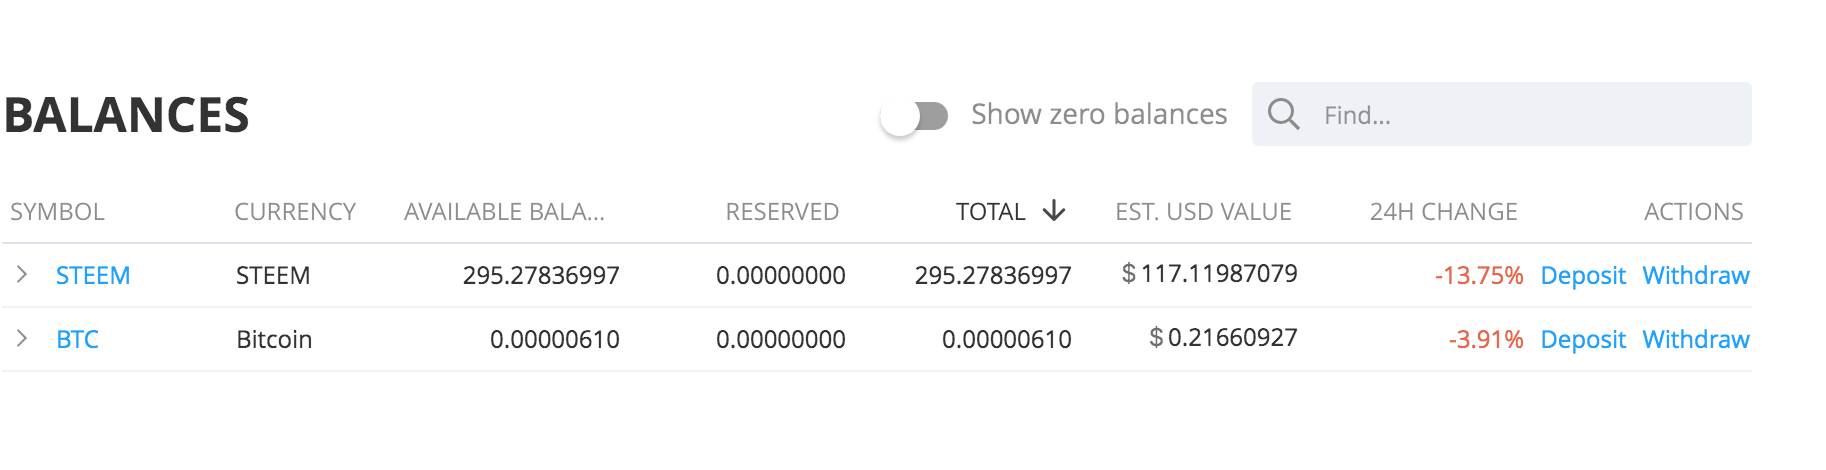The height and width of the screenshot is (470, 1826).
Task: Select STEEM total 295.27836997
Action: (x=993, y=275)
